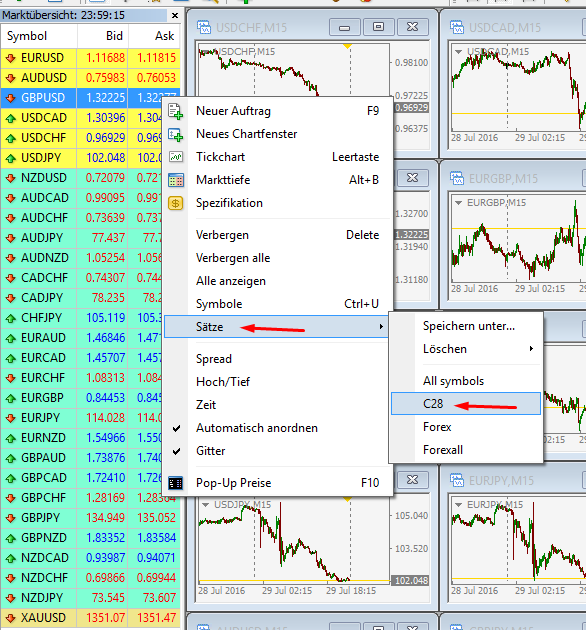Screen dimensions: 586x630
Task: Click the up arrow icon beside GBPNZD
Action: pyautogui.click(x=11, y=538)
